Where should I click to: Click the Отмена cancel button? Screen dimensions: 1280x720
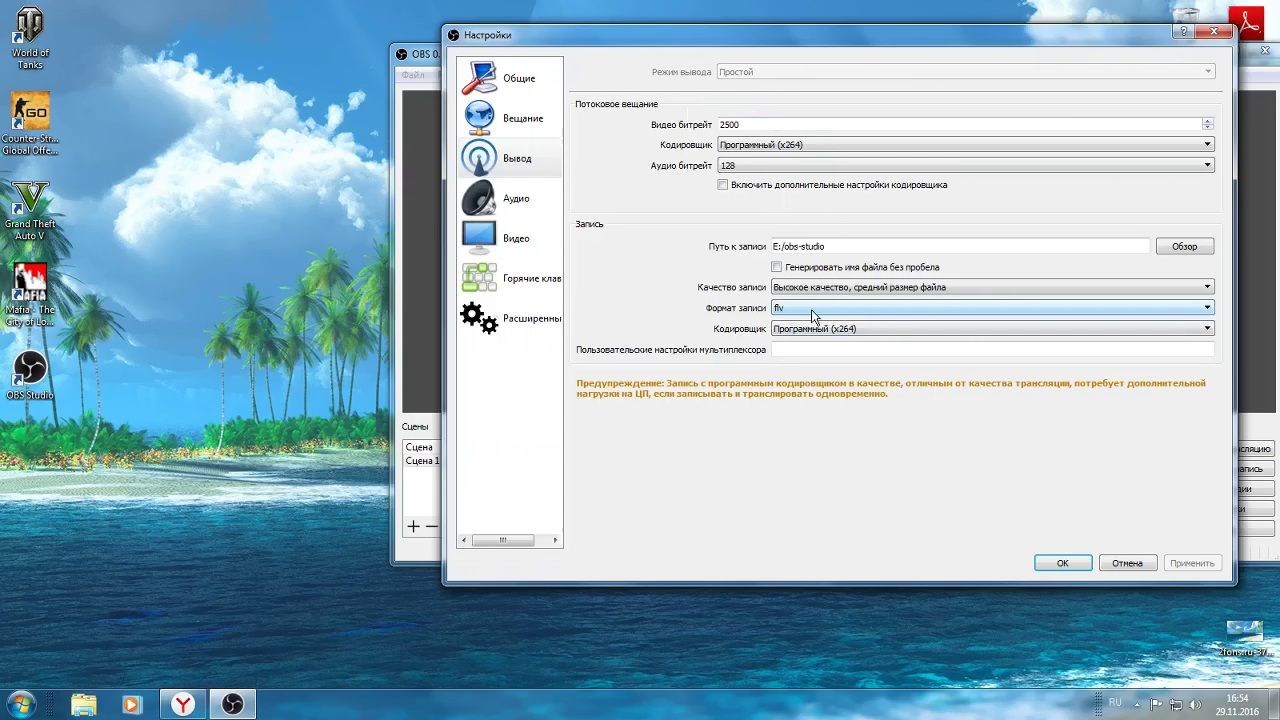point(1127,563)
